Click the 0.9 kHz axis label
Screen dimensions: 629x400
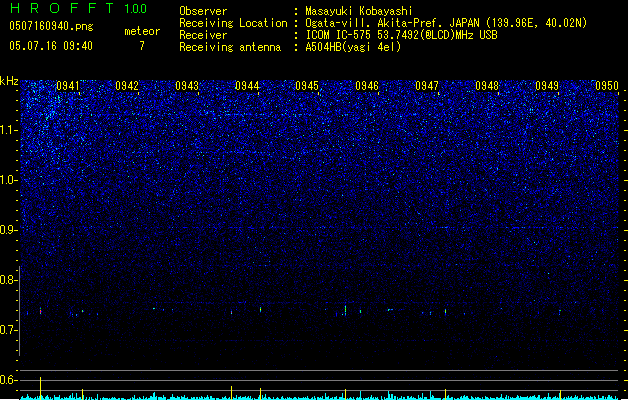tap(9, 230)
